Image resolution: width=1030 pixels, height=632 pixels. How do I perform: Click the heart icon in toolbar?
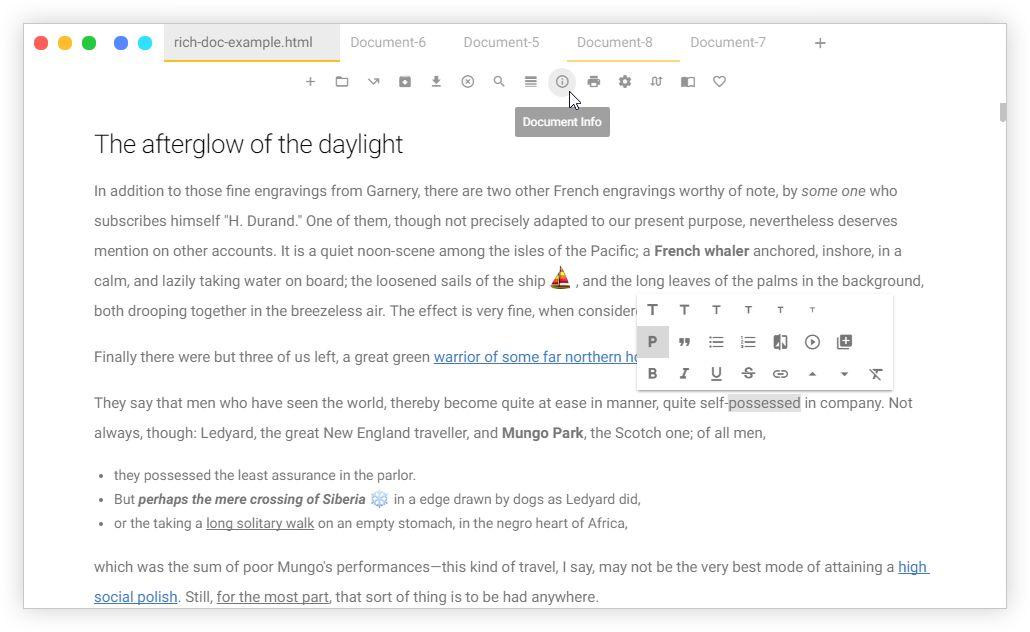pos(719,81)
